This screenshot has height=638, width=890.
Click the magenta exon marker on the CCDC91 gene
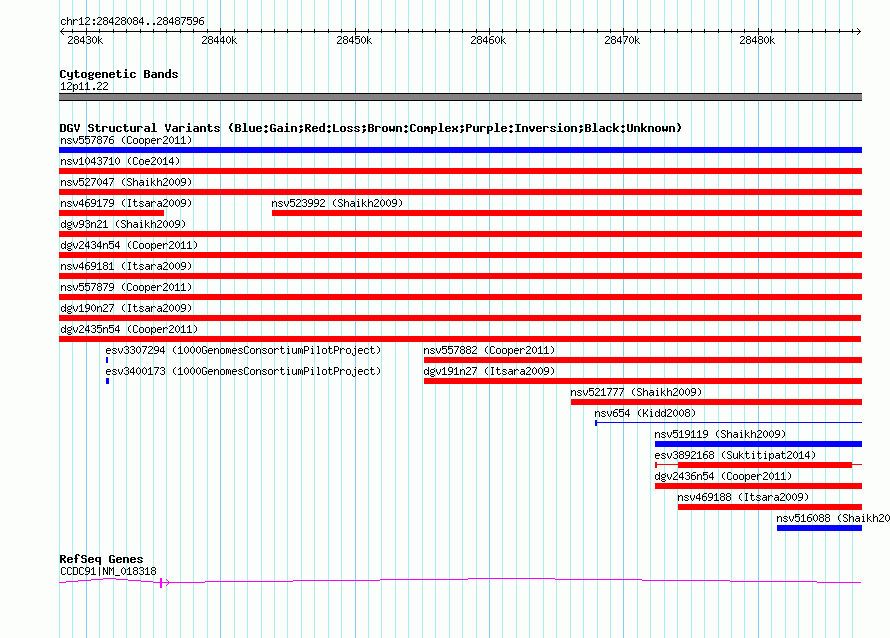(x=161, y=582)
